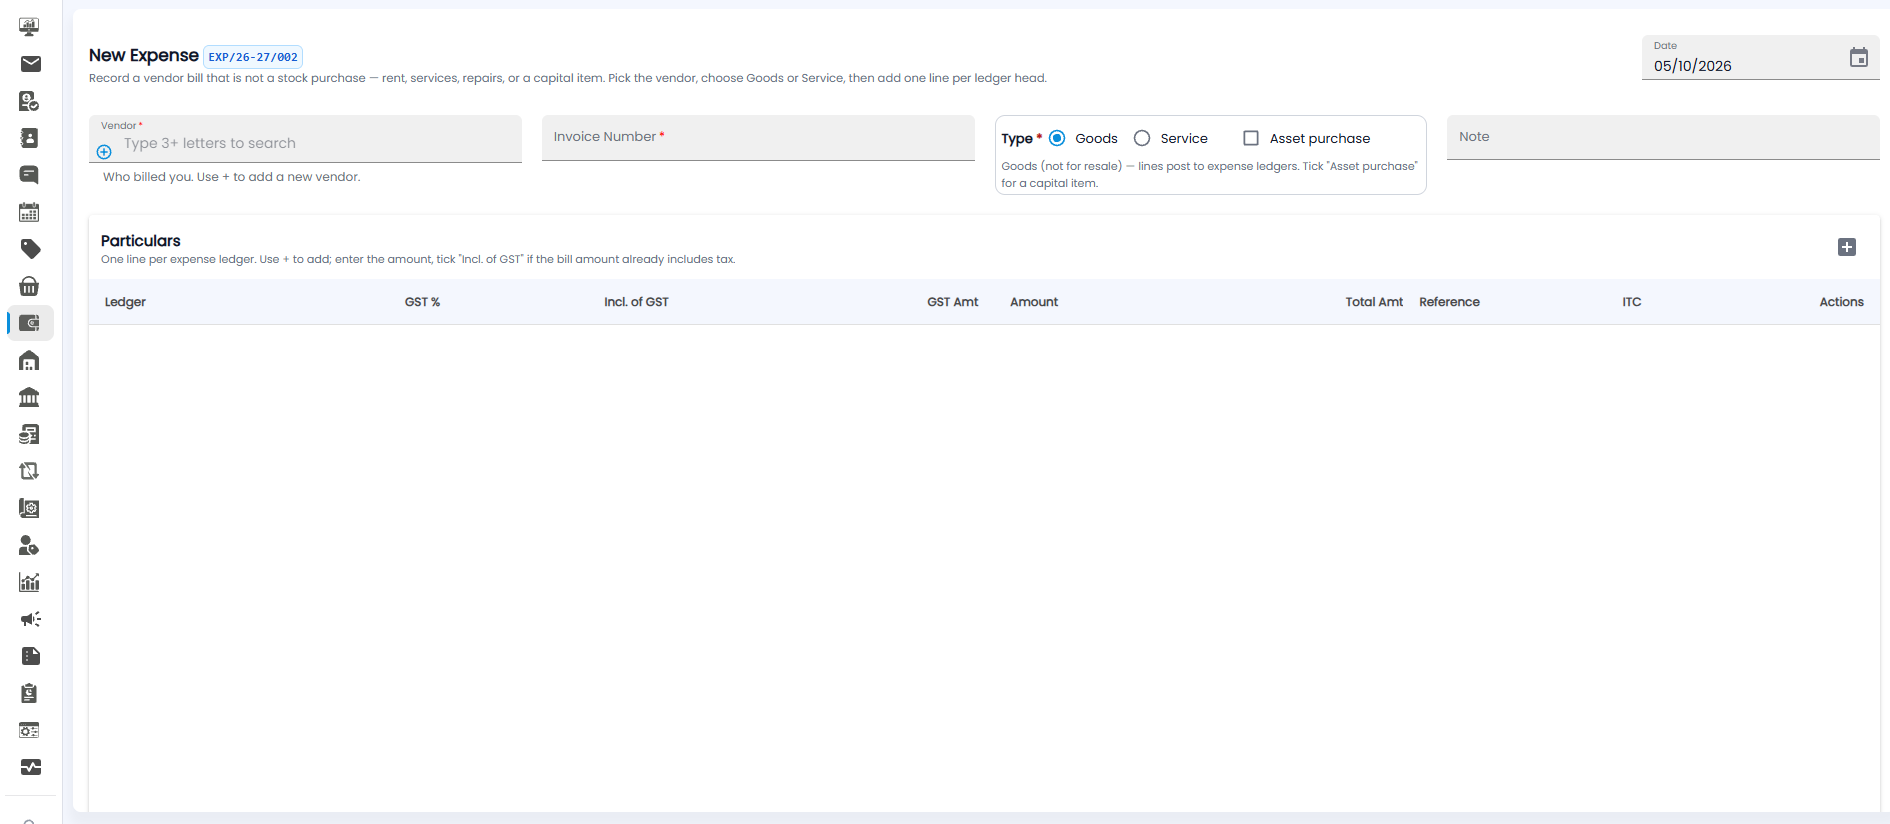Open the warehouse building icon in sidebar
Screen dimensions: 1890x824
coord(30,360)
